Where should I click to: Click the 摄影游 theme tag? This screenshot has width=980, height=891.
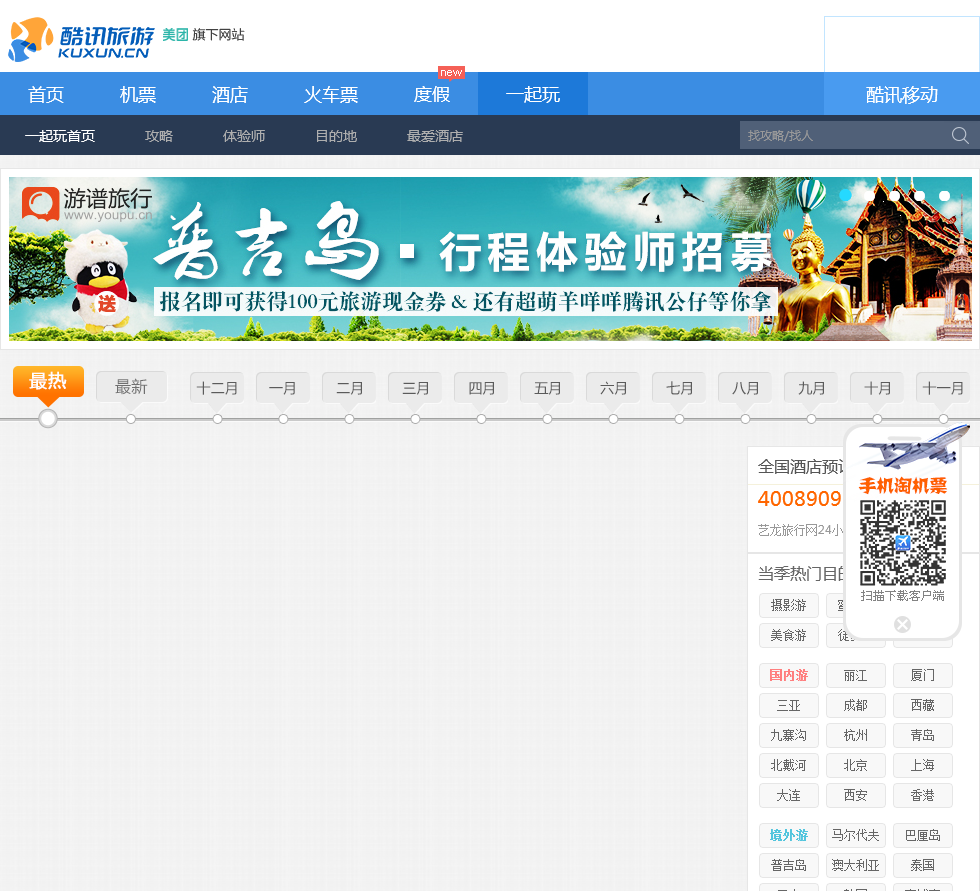pos(789,605)
